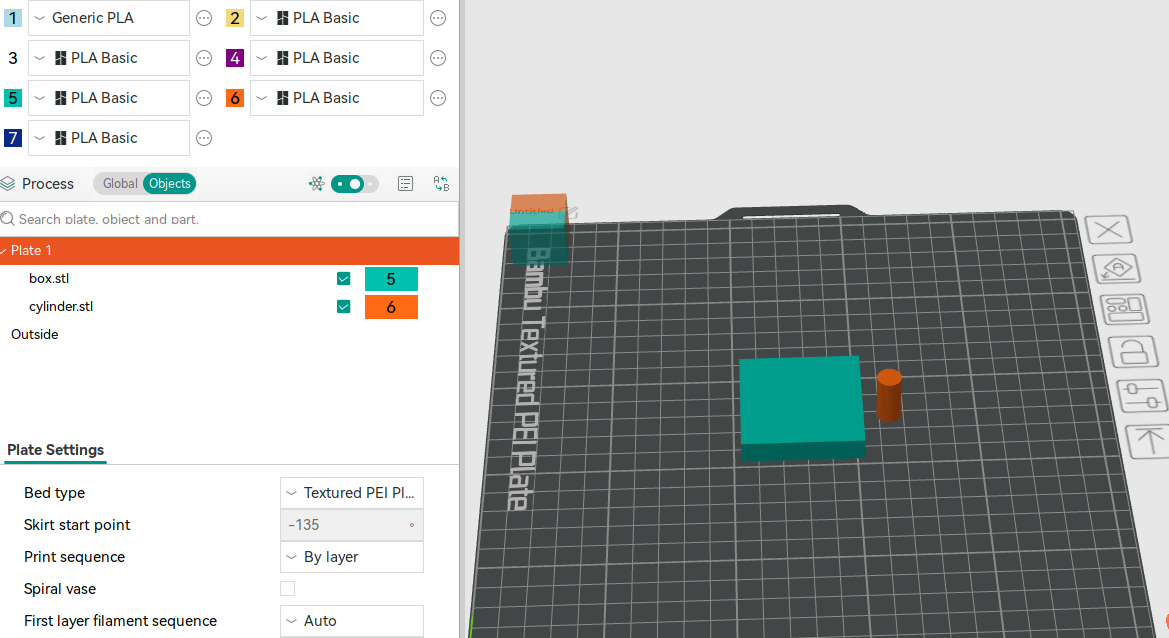1169x638 pixels.
Task: Open PLA Basic dropdown for filament 4
Action: coord(337,58)
